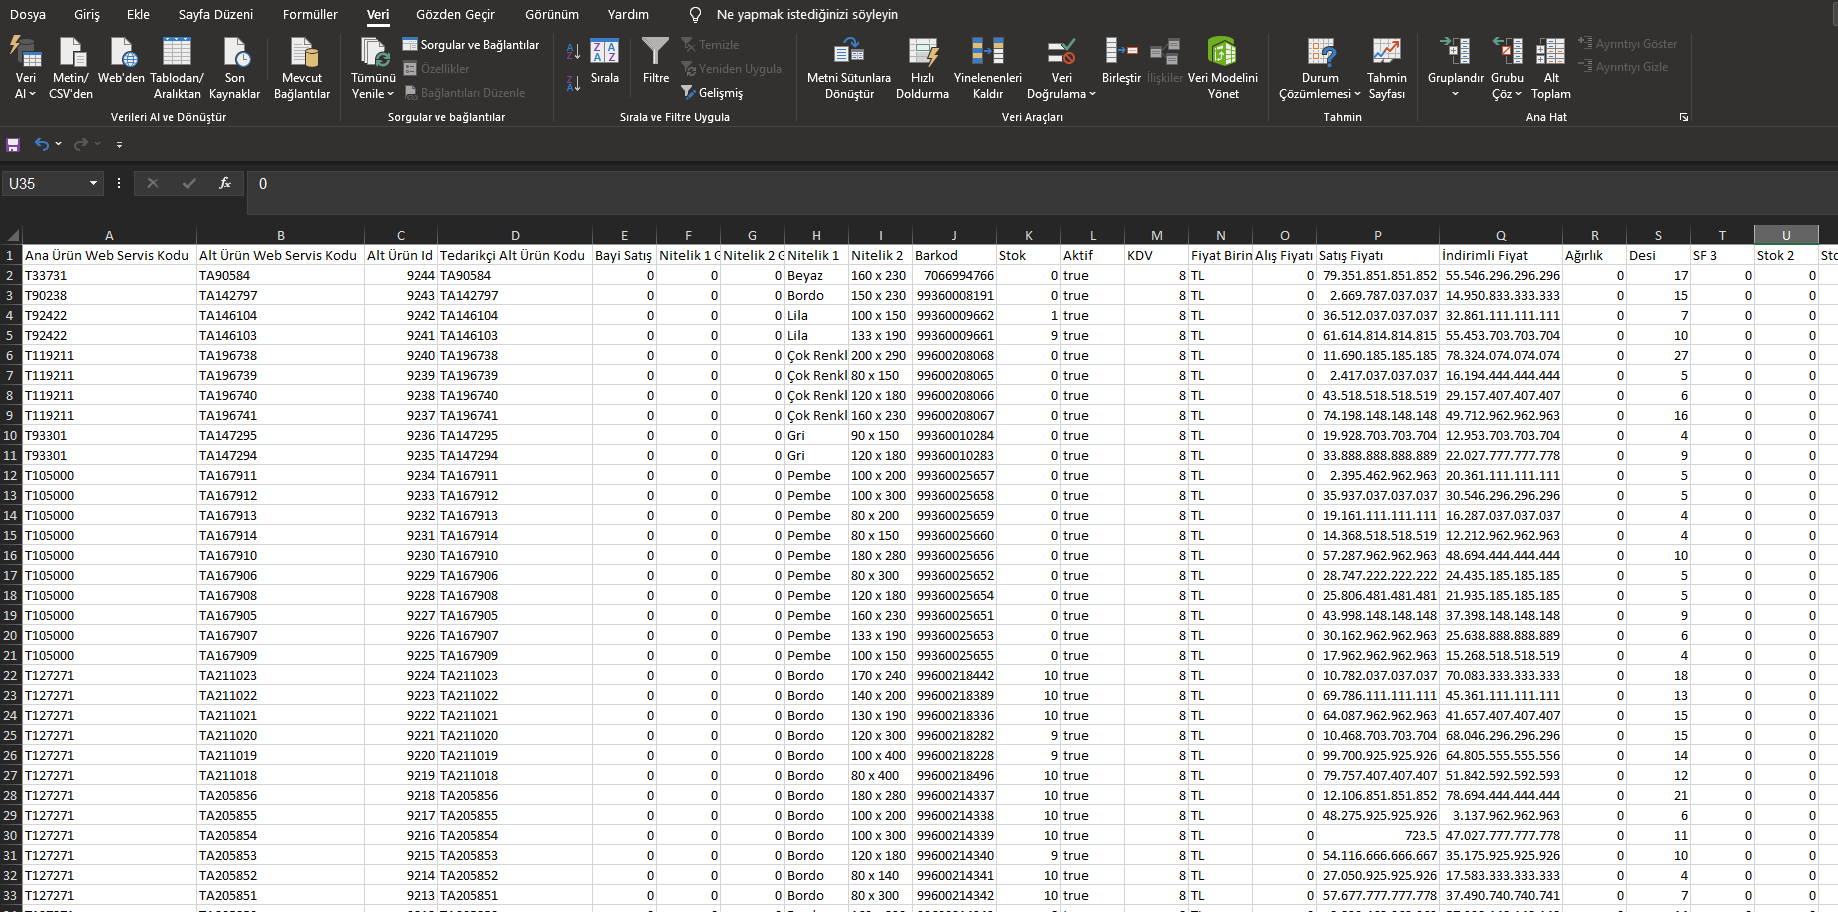
Task: Insert Alt Toplam subtotals
Action: [x=1551, y=67]
